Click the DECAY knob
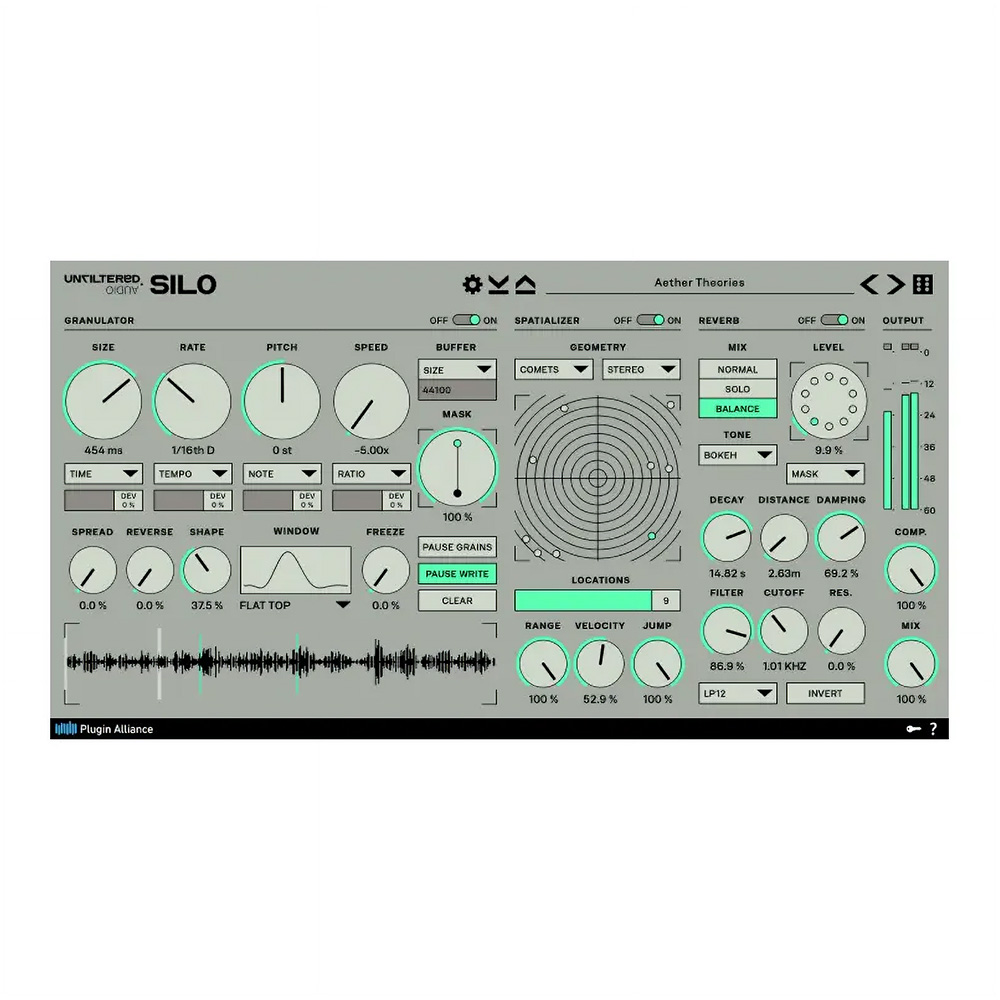 click(727, 538)
